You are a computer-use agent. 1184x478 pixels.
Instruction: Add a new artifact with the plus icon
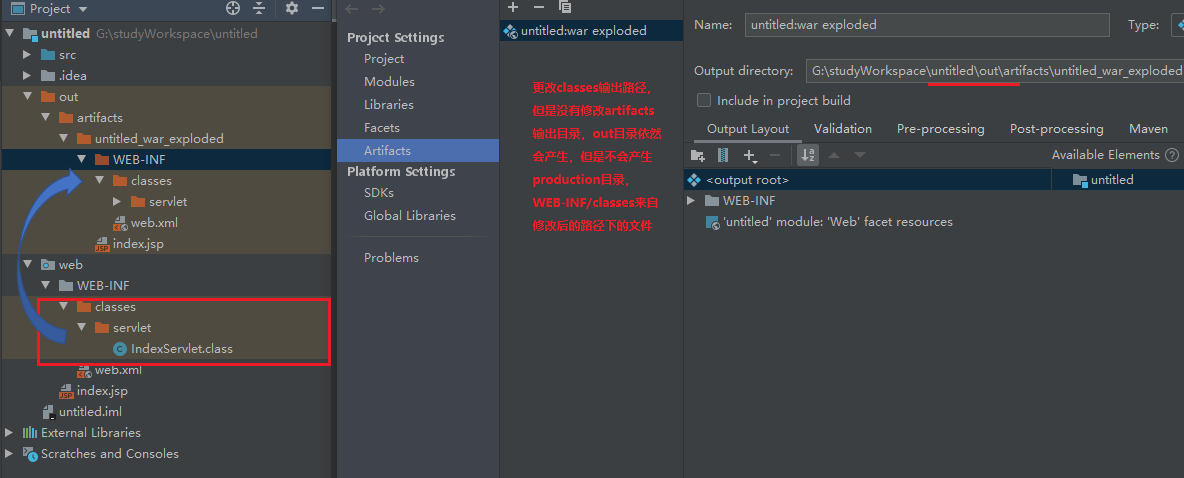(x=513, y=7)
